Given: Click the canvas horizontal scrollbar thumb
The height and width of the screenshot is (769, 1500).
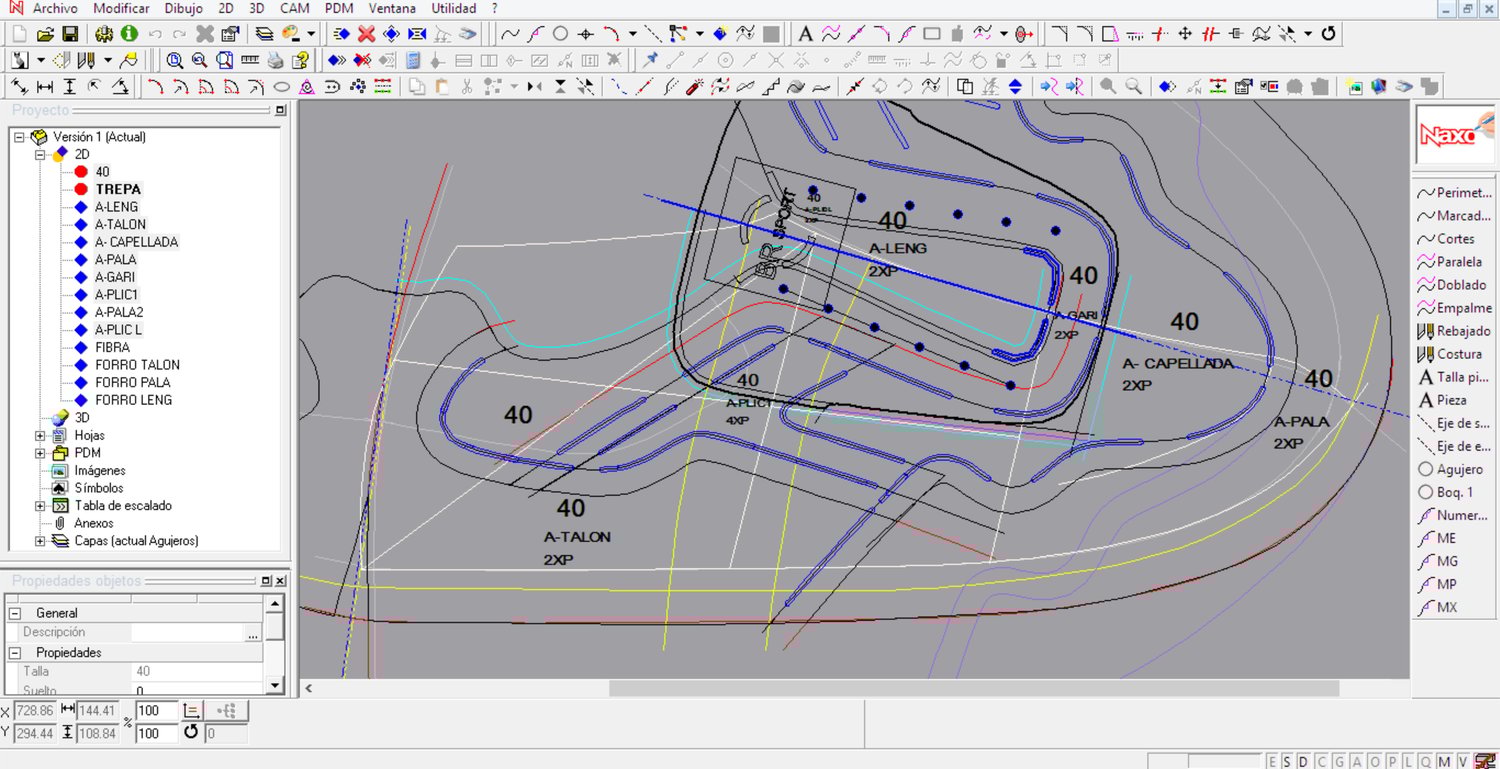Looking at the screenshot, I should point(973,688).
